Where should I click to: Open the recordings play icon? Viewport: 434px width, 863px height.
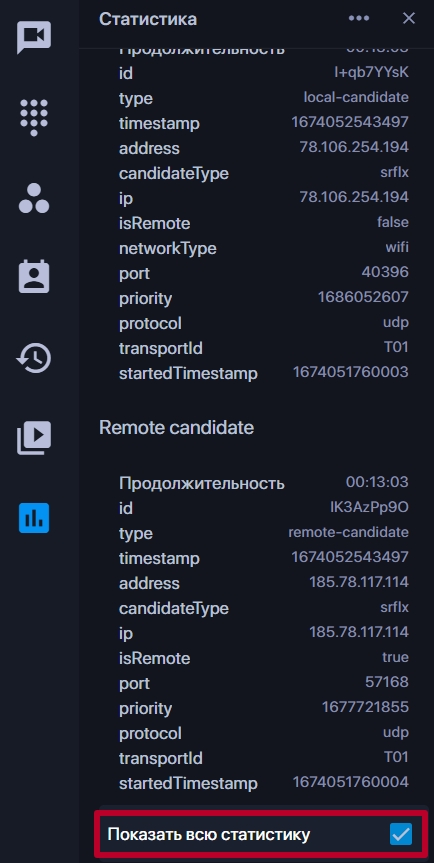34,438
